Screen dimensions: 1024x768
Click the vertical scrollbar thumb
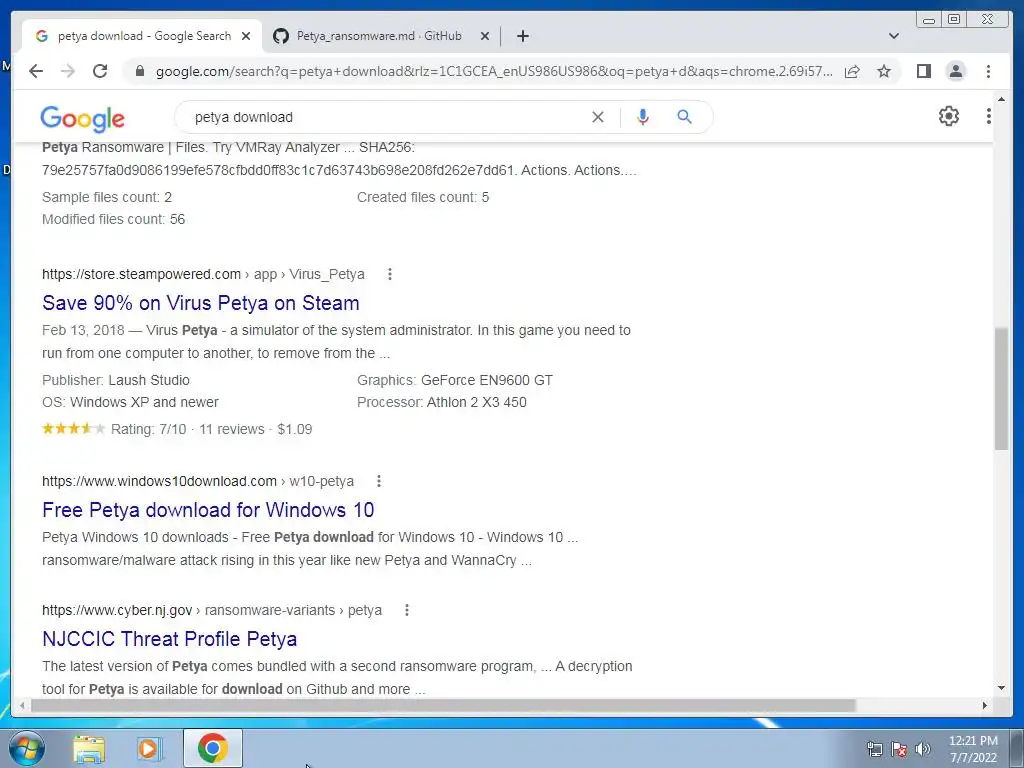click(x=1001, y=389)
